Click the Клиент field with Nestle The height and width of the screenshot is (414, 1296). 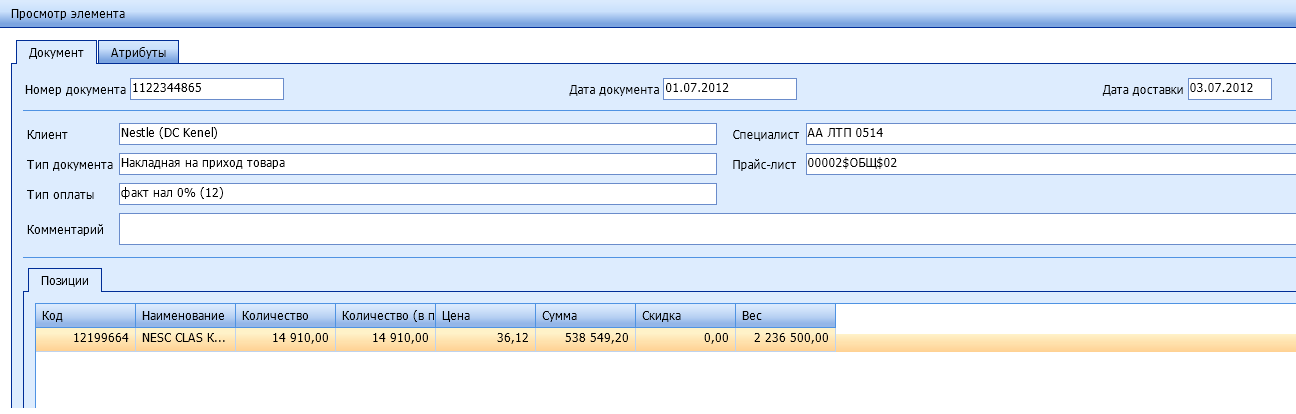pyautogui.click(x=417, y=134)
